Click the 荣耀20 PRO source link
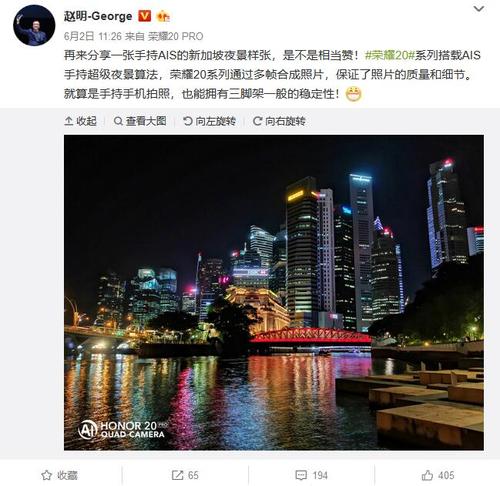This screenshot has height=486, width=500. 175,36
